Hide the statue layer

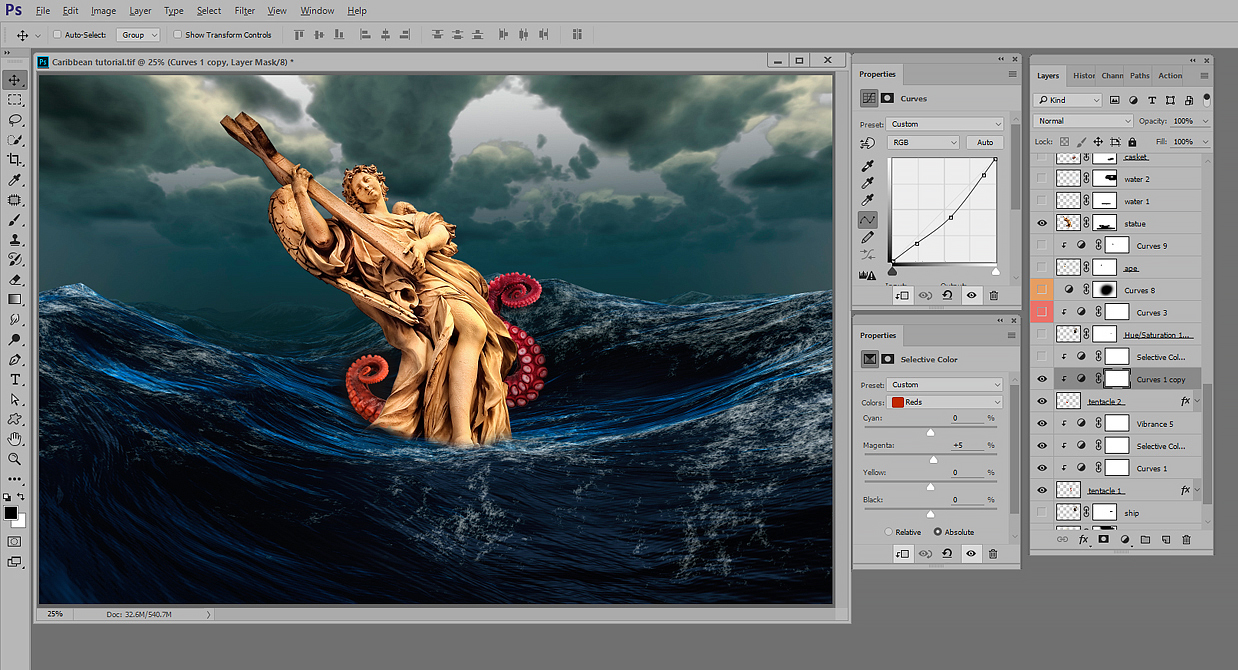tap(1042, 224)
